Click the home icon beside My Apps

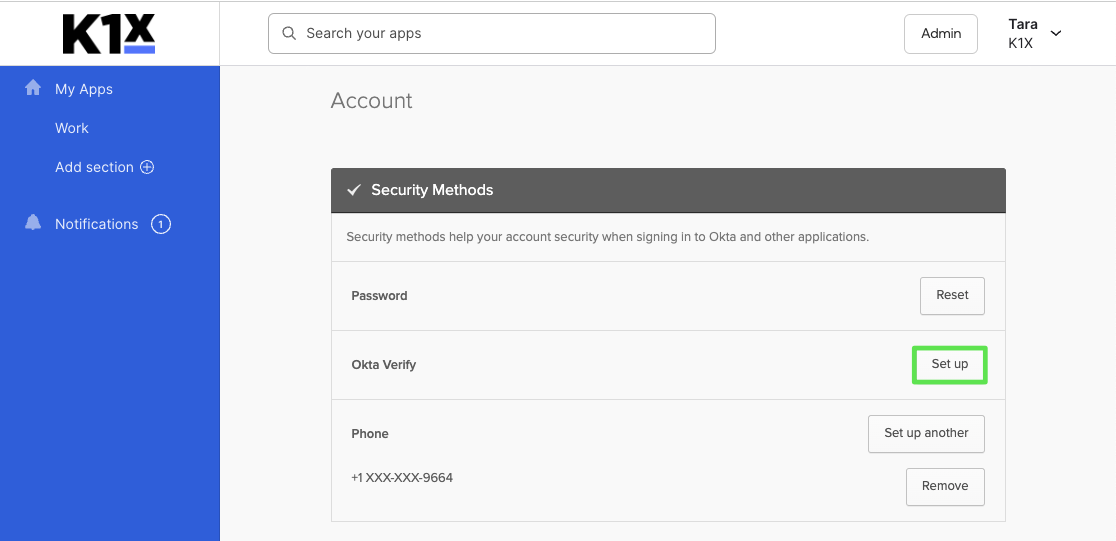(x=33, y=88)
